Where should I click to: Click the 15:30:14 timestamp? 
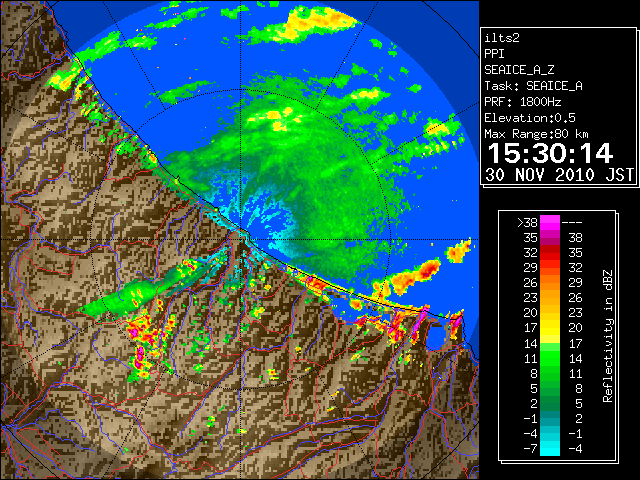click(x=550, y=153)
